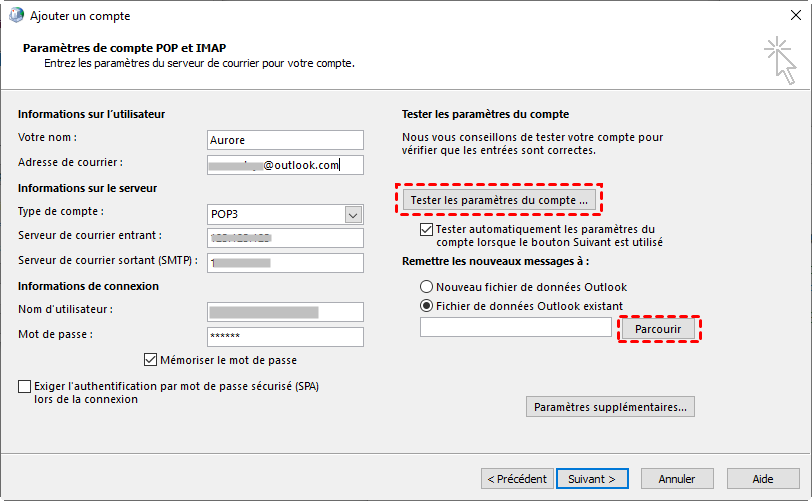The width and height of the screenshot is (812, 501).
Task: Toggle Mémoriser le mot de passe checkbox
Action: point(151,360)
